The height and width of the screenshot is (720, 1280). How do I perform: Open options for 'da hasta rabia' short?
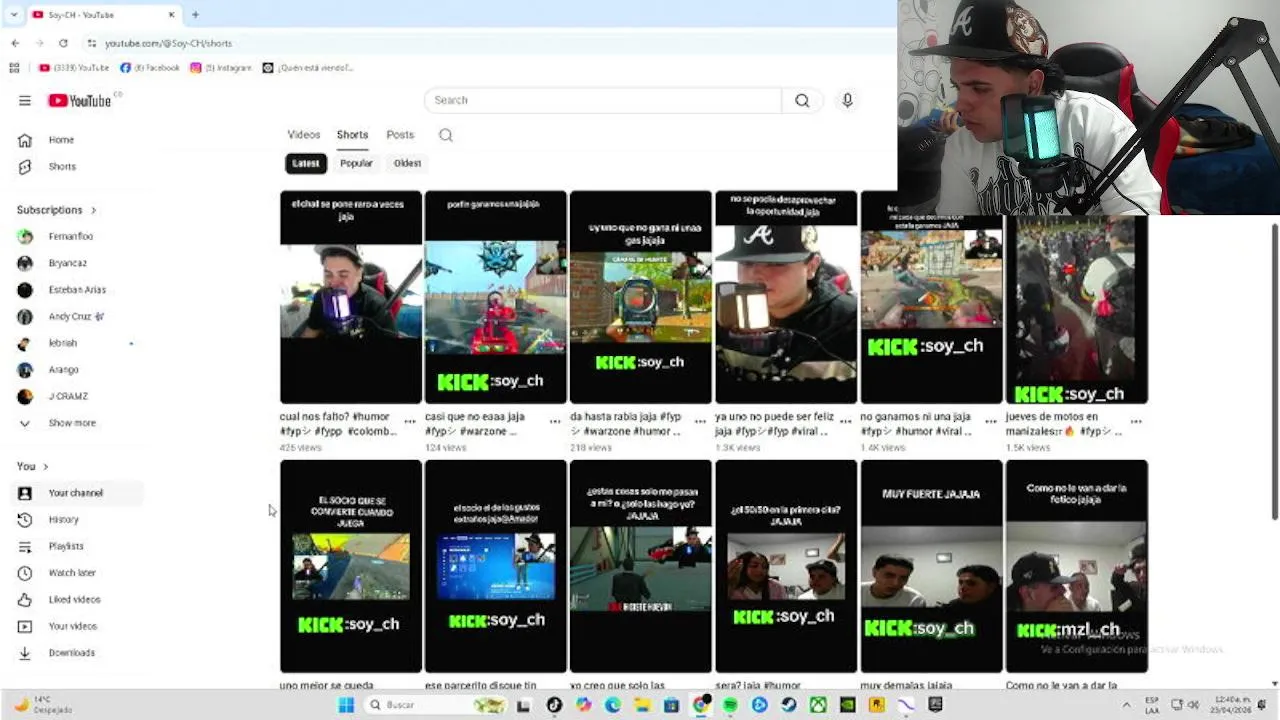point(700,422)
